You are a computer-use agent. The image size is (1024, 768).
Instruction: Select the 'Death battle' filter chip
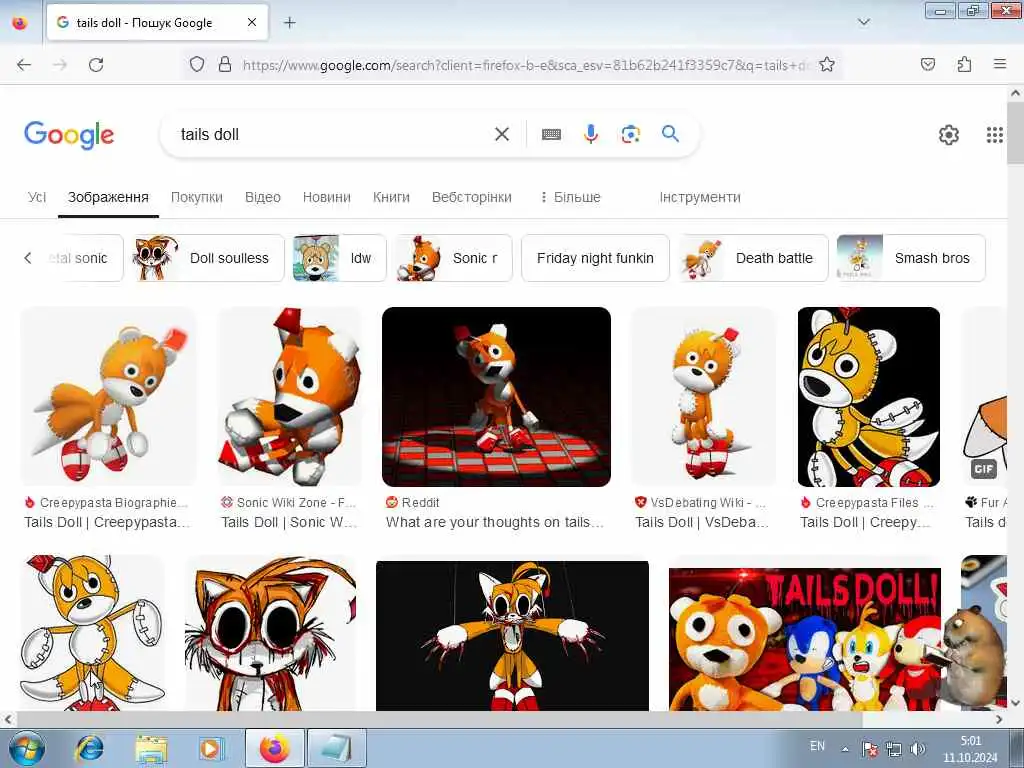pyautogui.click(x=753, y=258)
